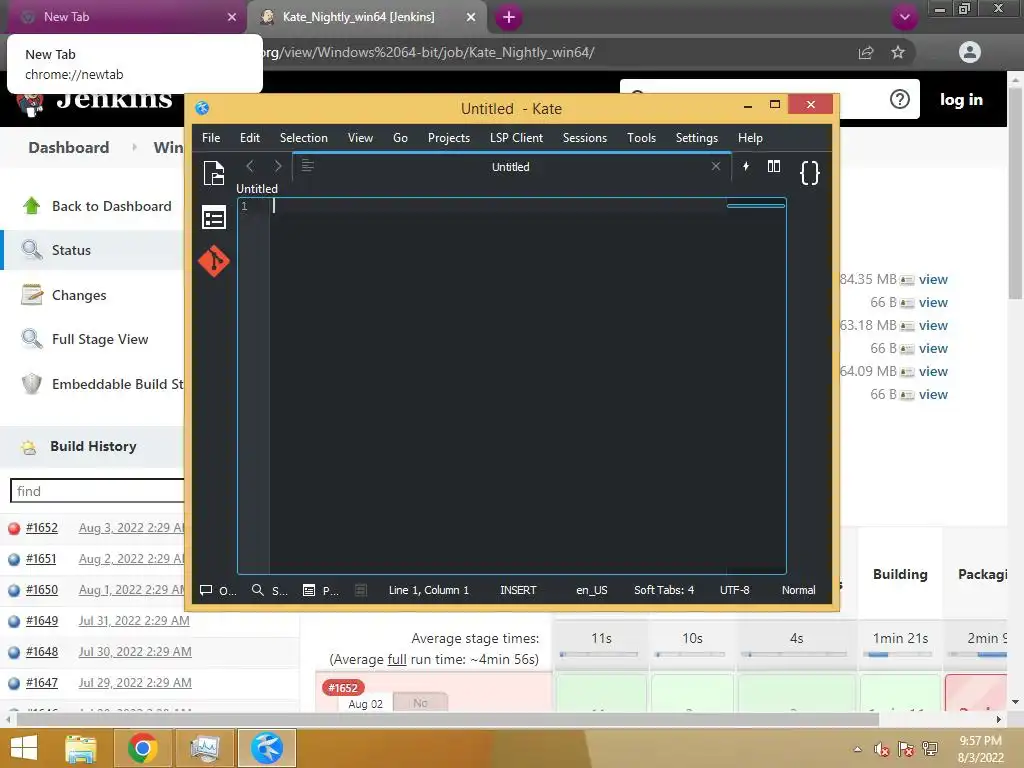
Task: Click view link beside 64.09 MB artifact
Action: 933,372
